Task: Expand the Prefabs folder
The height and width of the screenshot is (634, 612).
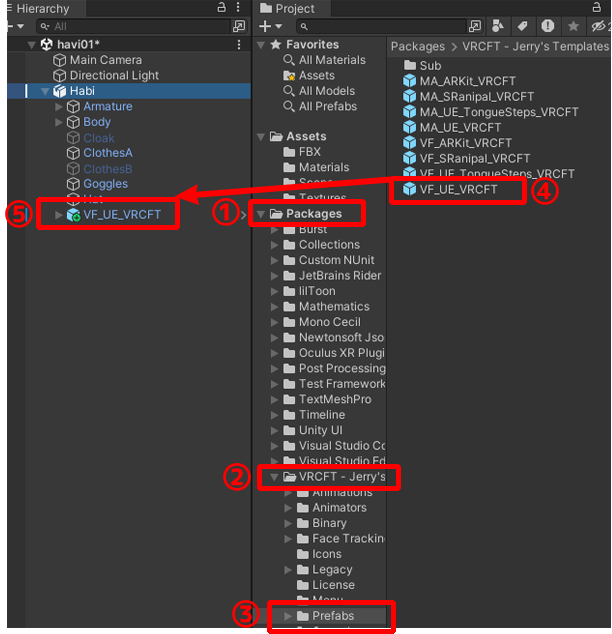Action: 289,616
